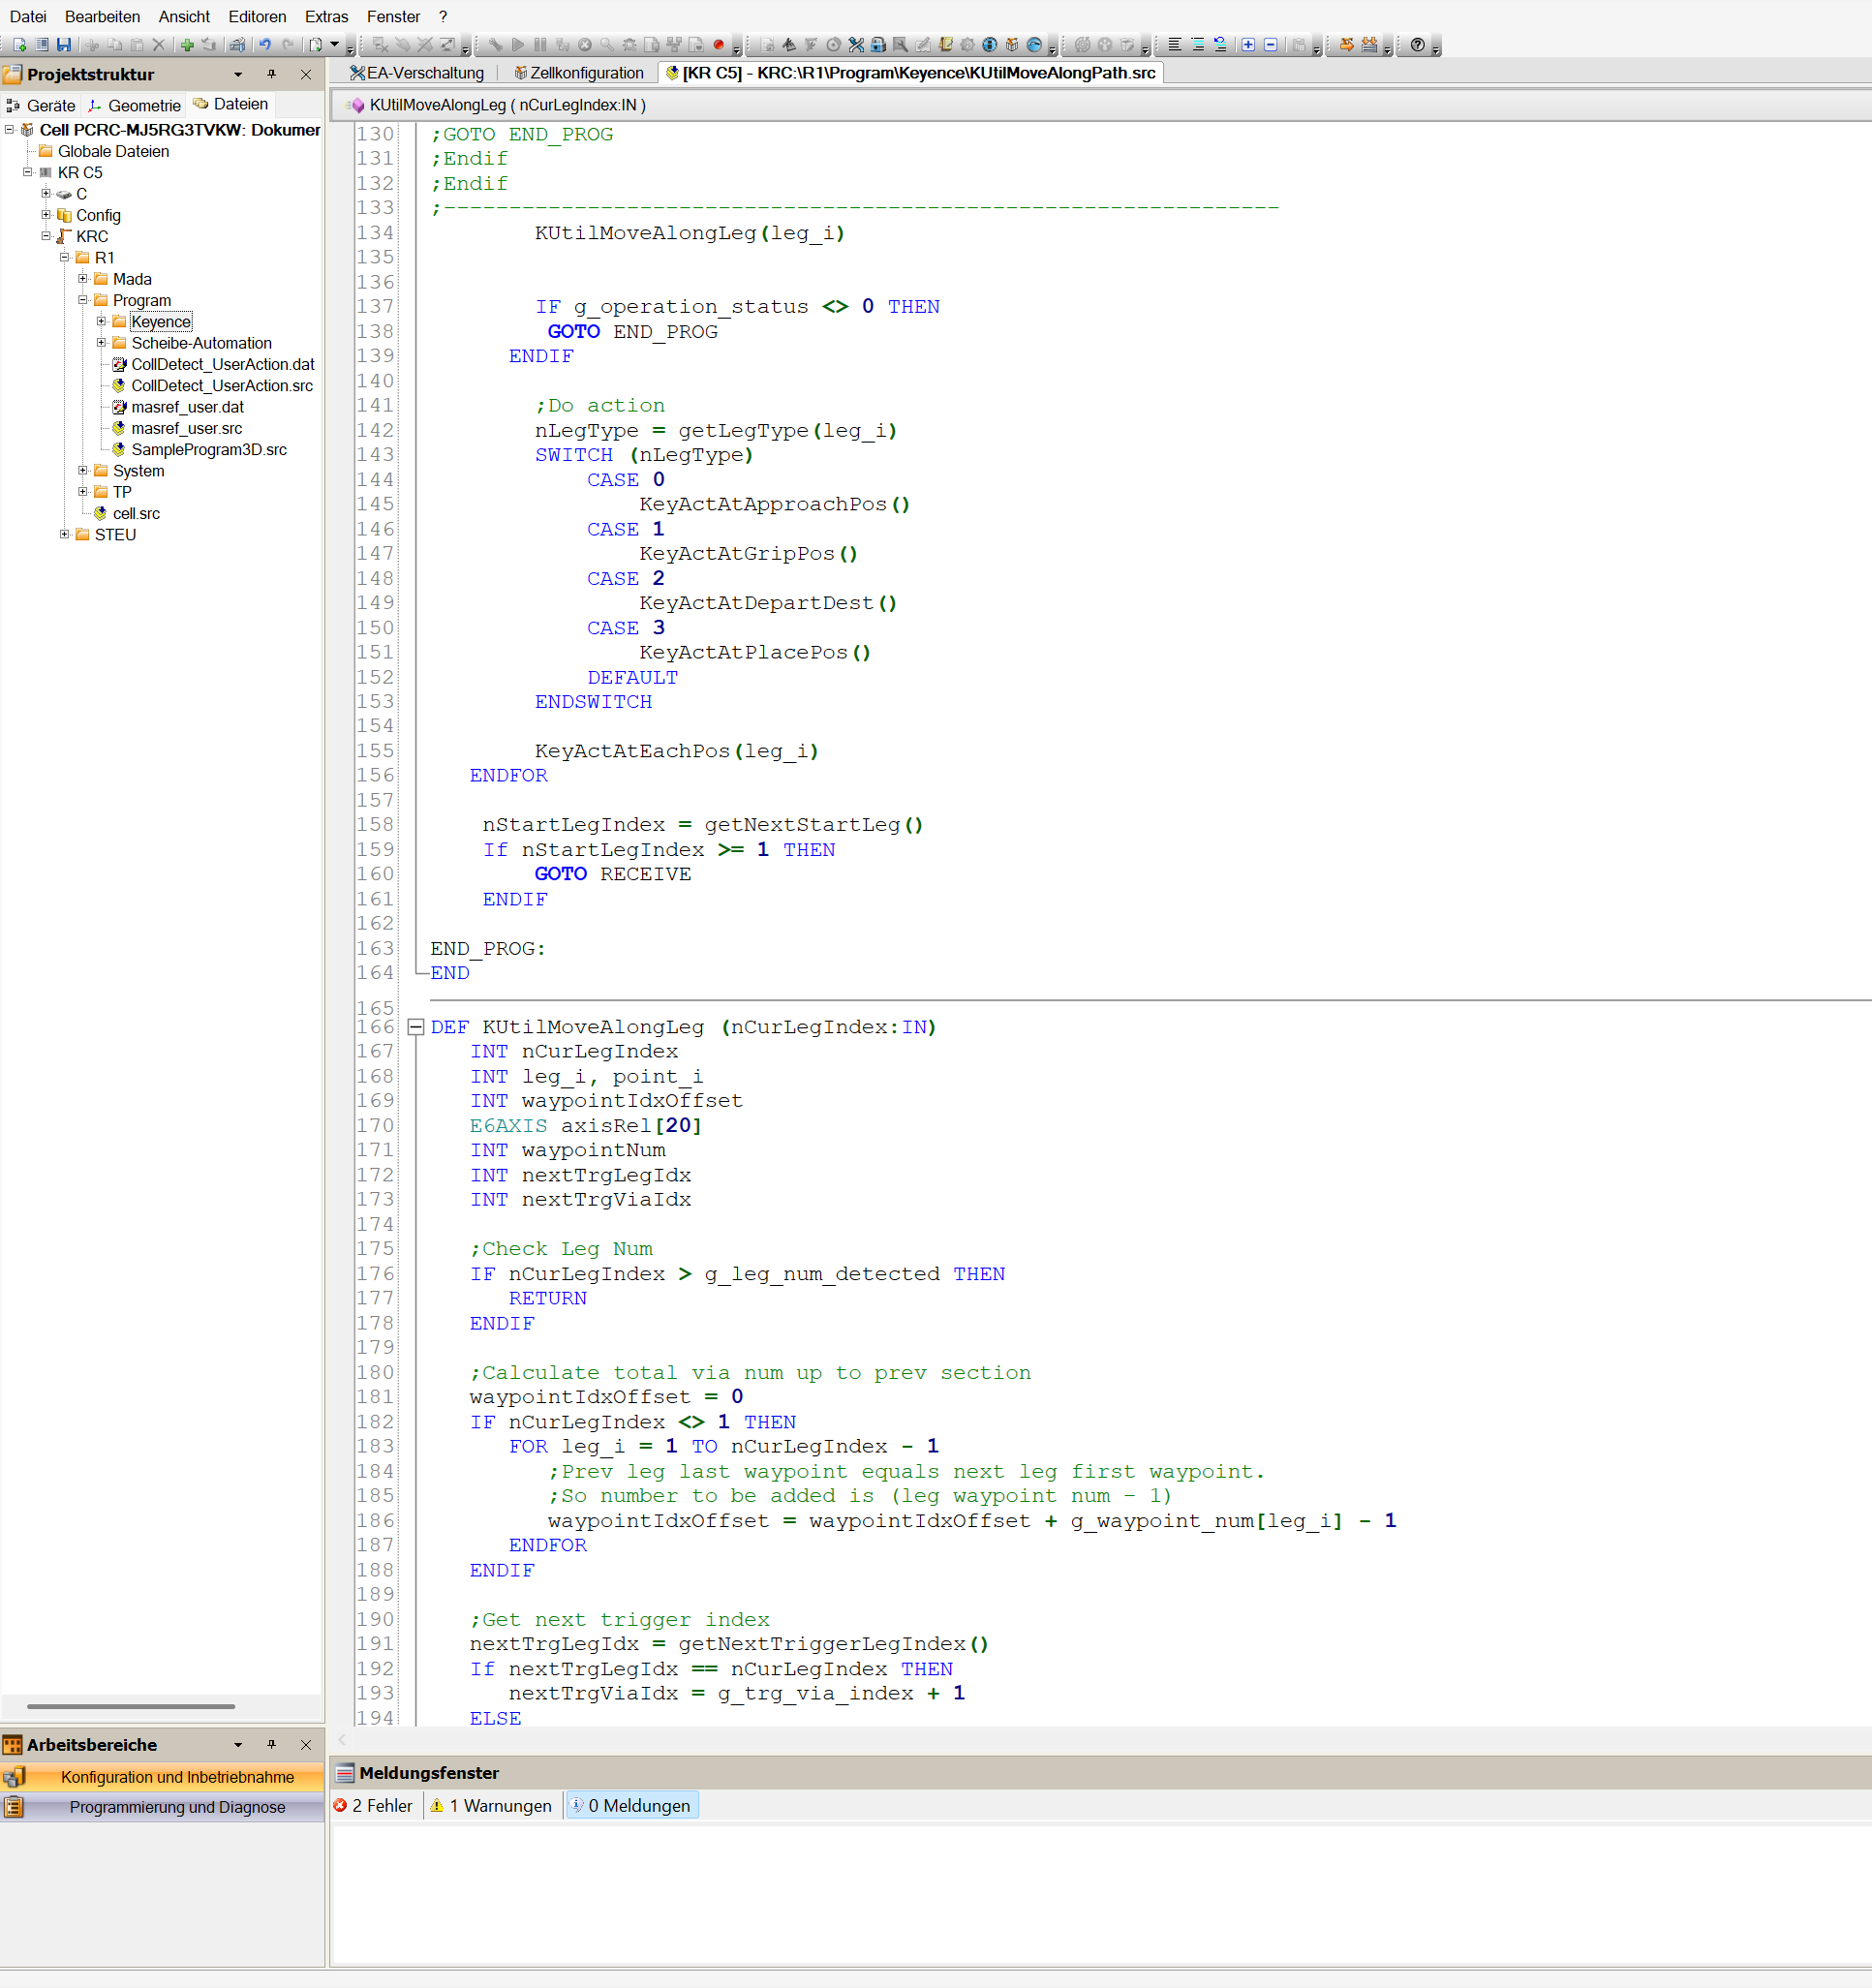
Task: Open the Extras menu
Action: [326, 17]
